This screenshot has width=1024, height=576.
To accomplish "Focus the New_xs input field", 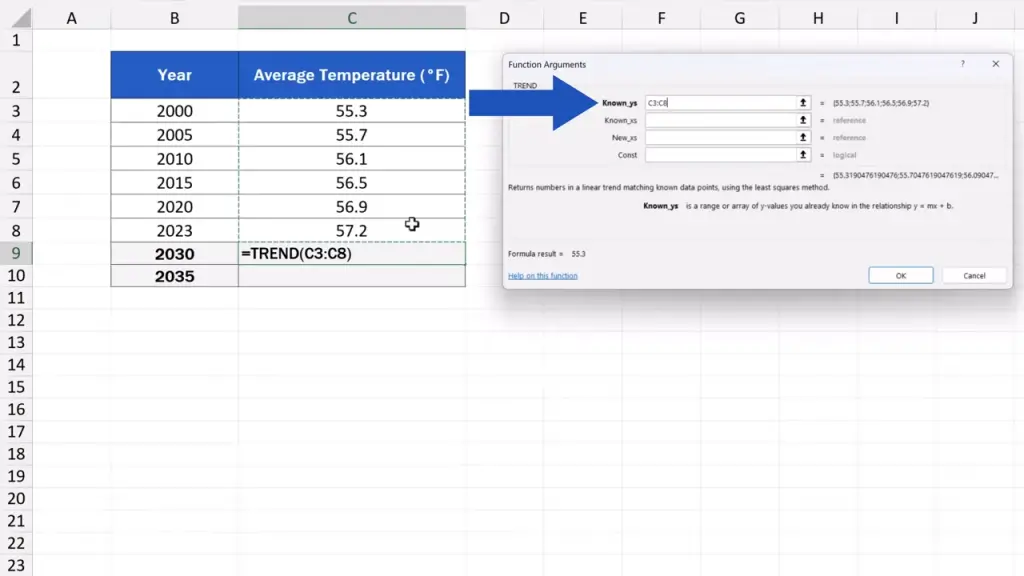I will tap(720, 137).
